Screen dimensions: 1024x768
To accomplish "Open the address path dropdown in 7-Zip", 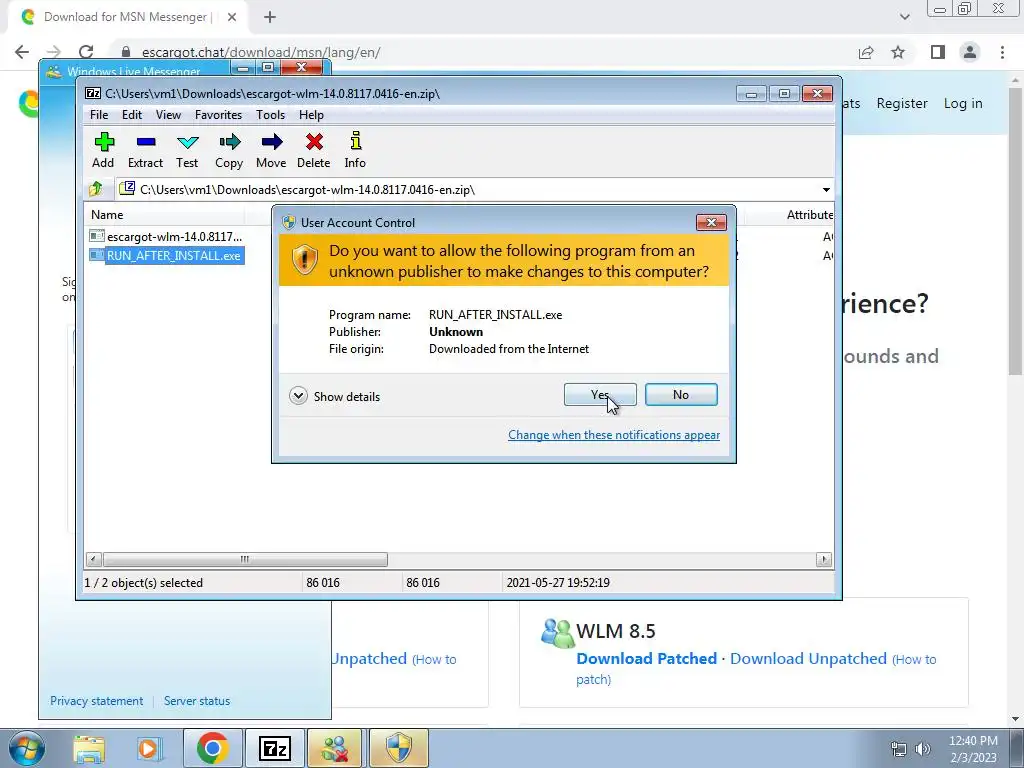I will coord(826,190).
